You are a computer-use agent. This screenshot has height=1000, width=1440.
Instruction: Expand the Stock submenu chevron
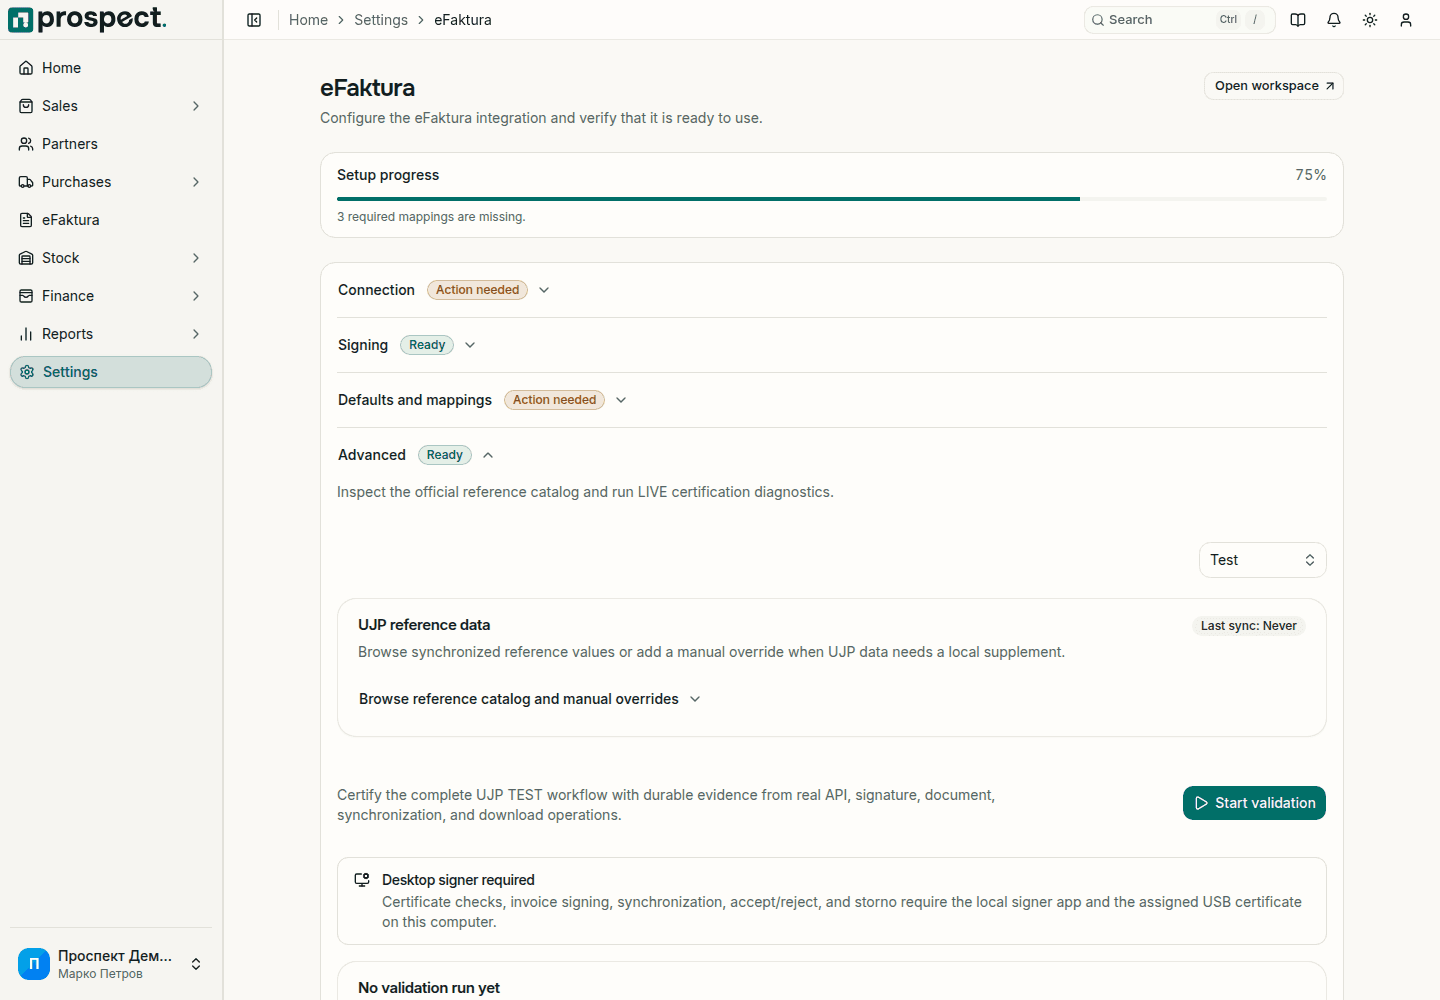point(196,258)
